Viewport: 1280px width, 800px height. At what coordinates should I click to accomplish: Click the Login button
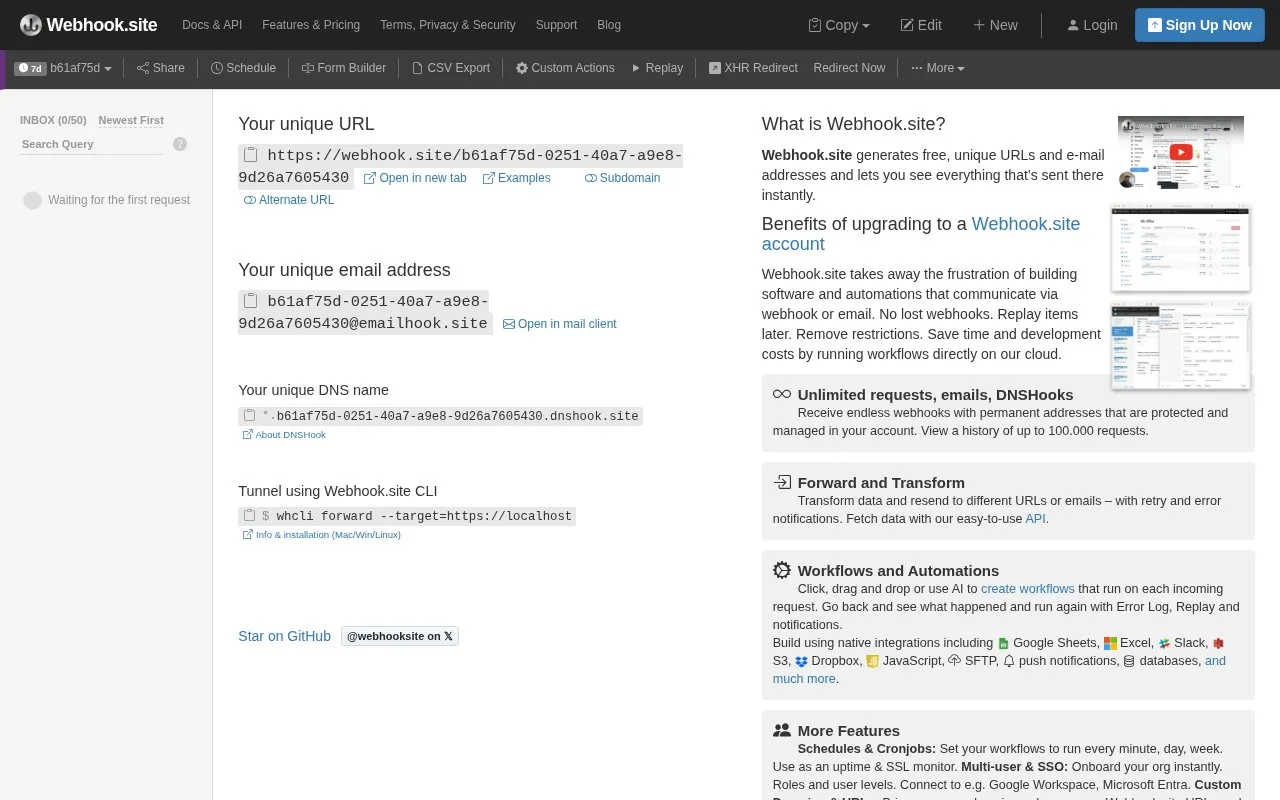1092,25
